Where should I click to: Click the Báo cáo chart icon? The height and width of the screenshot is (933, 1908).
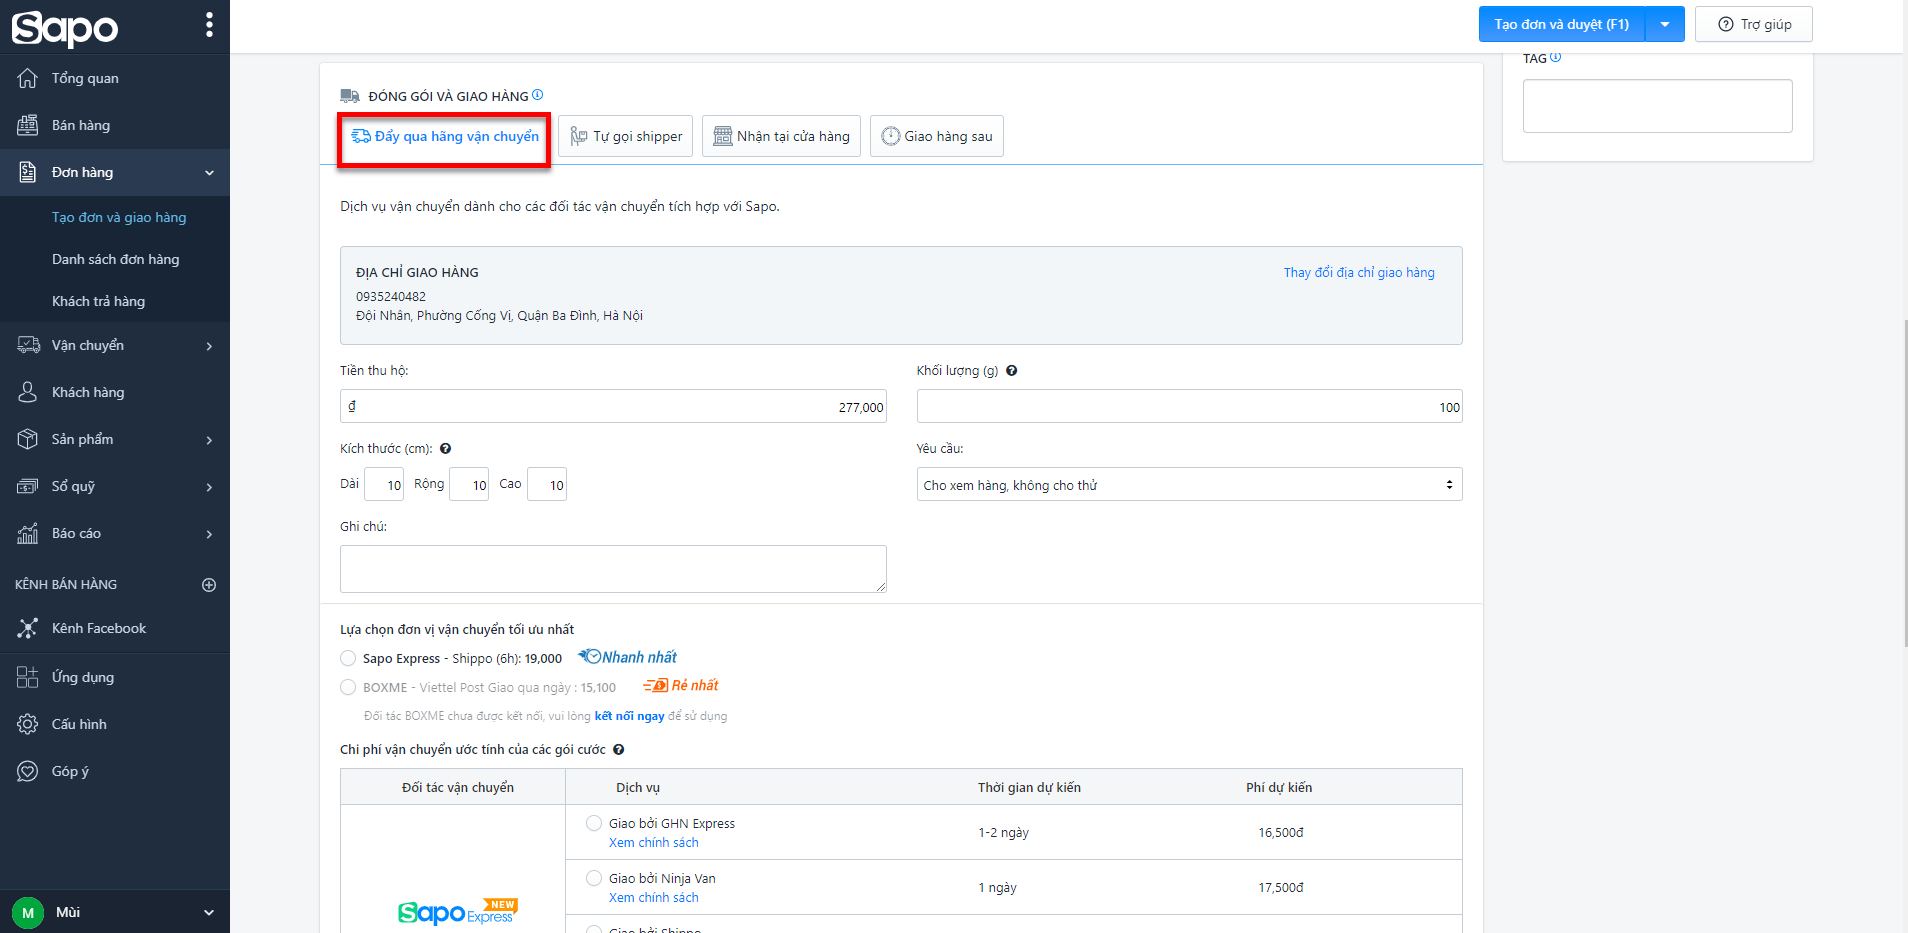coord(28,533)
